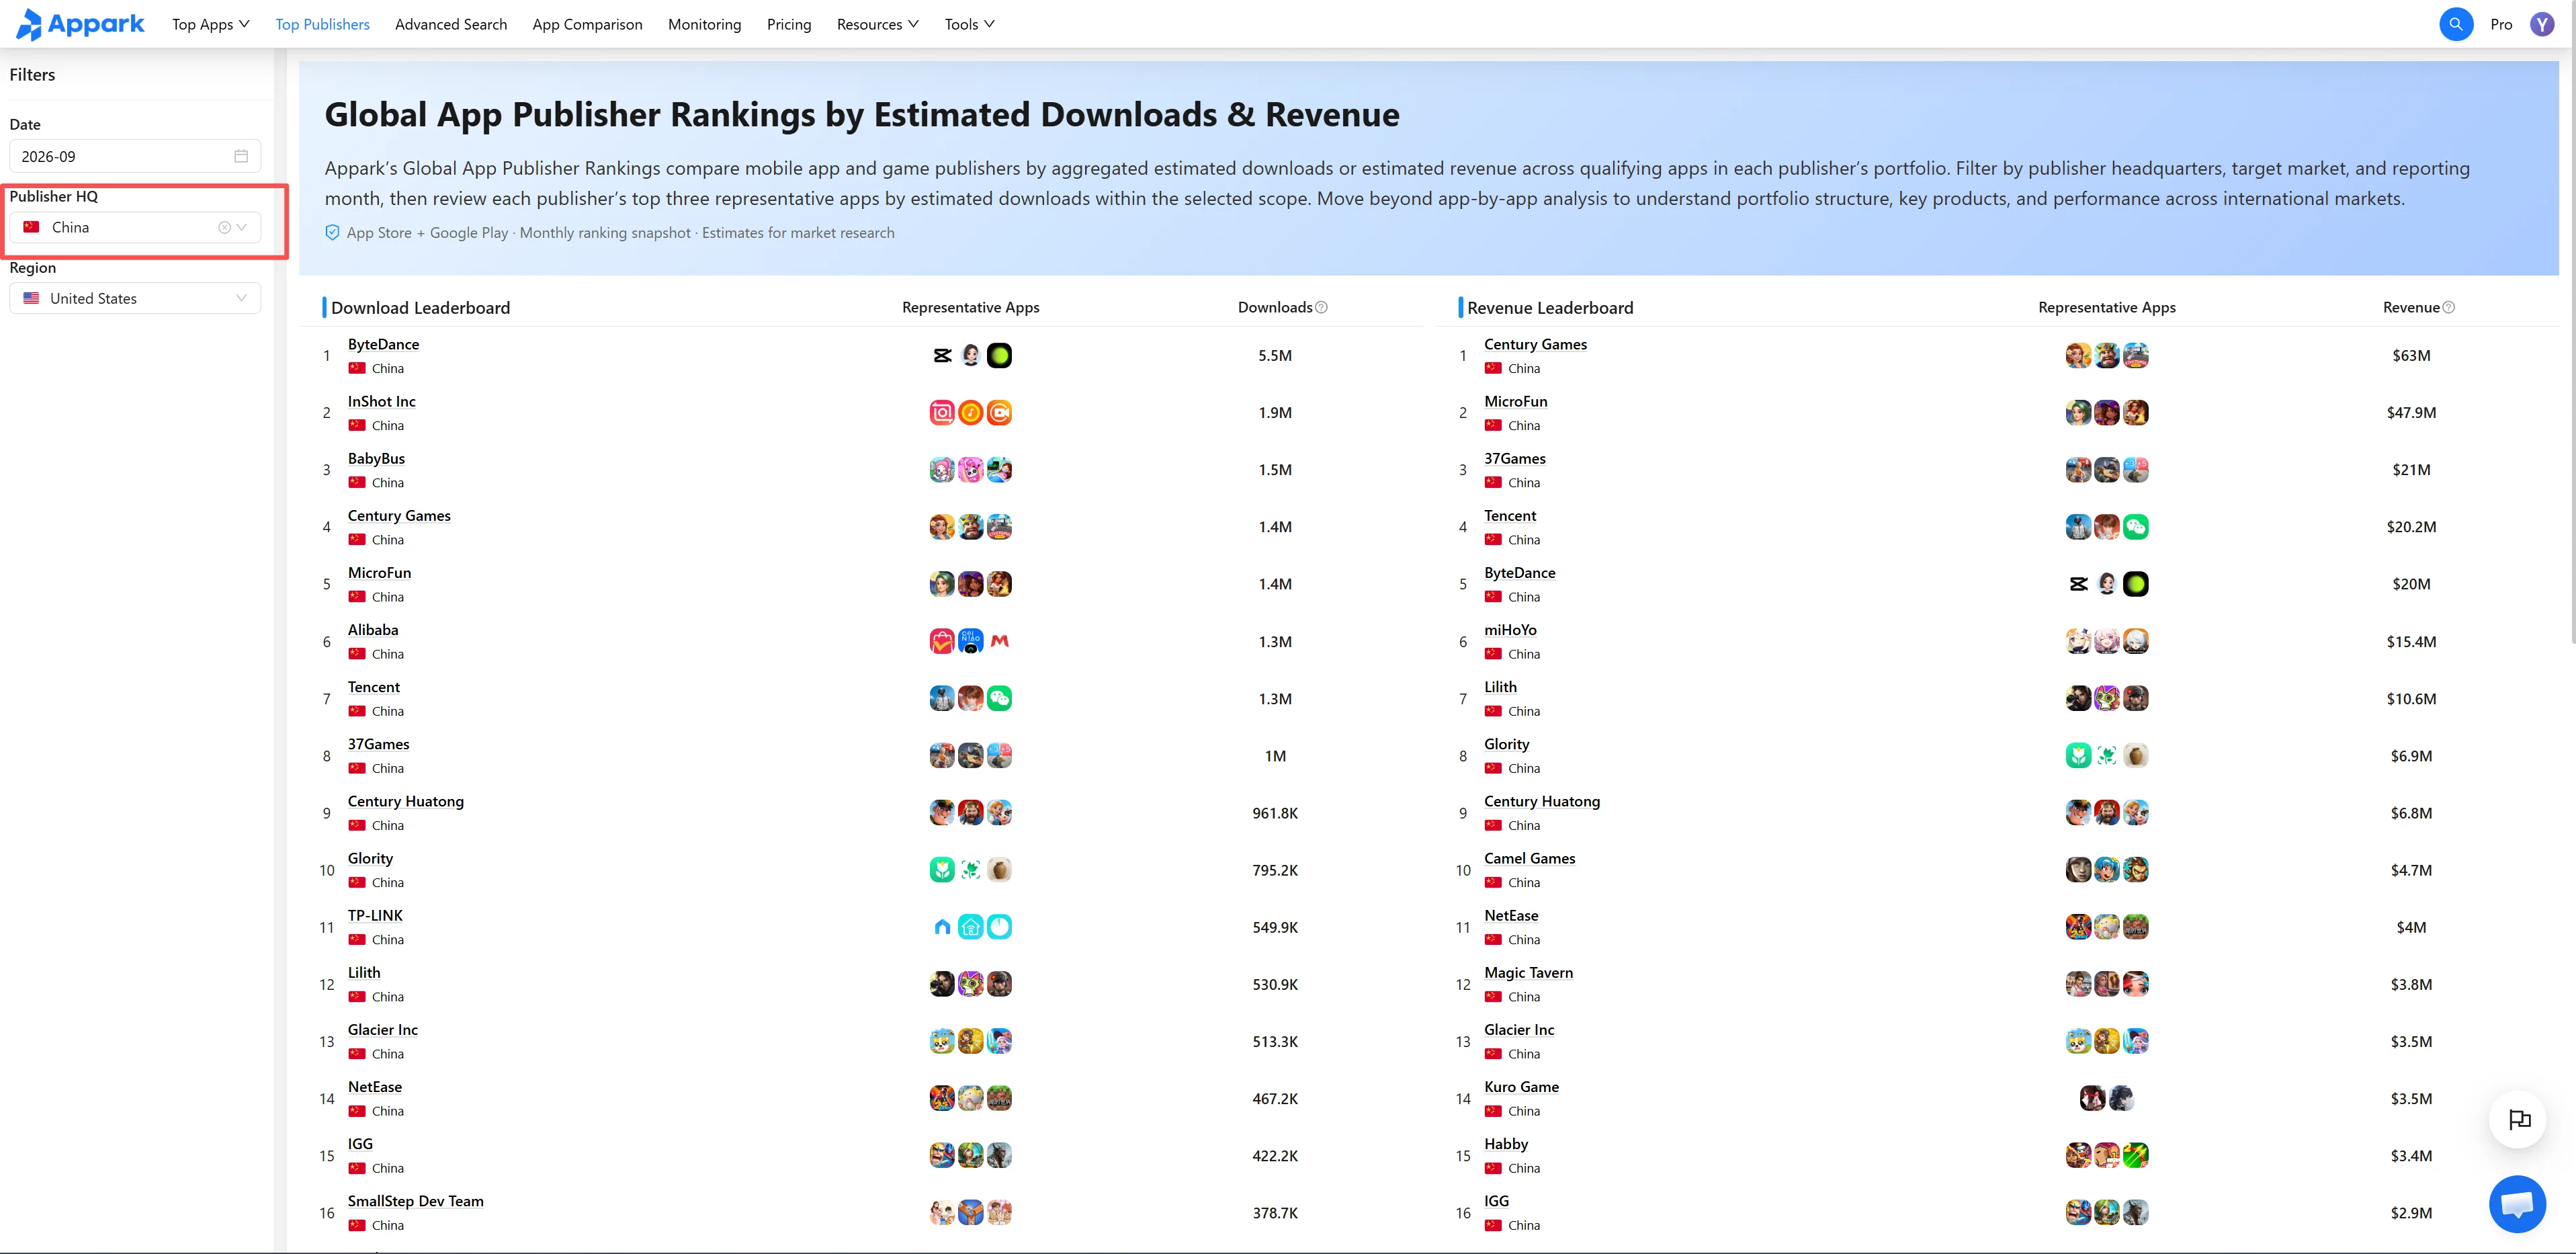Image resolution: width=2576 pixels, height=1254 pixels.
Task: Click InShot Inc's first representative app icon
Action: 942,412
